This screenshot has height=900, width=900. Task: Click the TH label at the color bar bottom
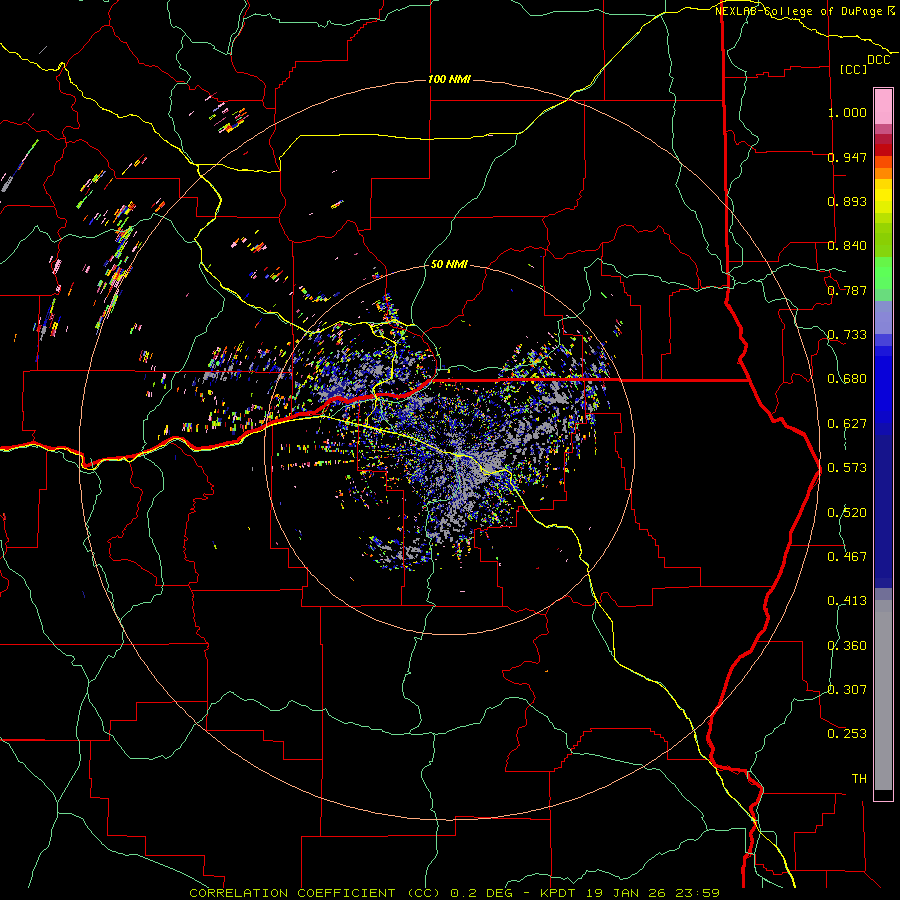click(x=859, y=779)
